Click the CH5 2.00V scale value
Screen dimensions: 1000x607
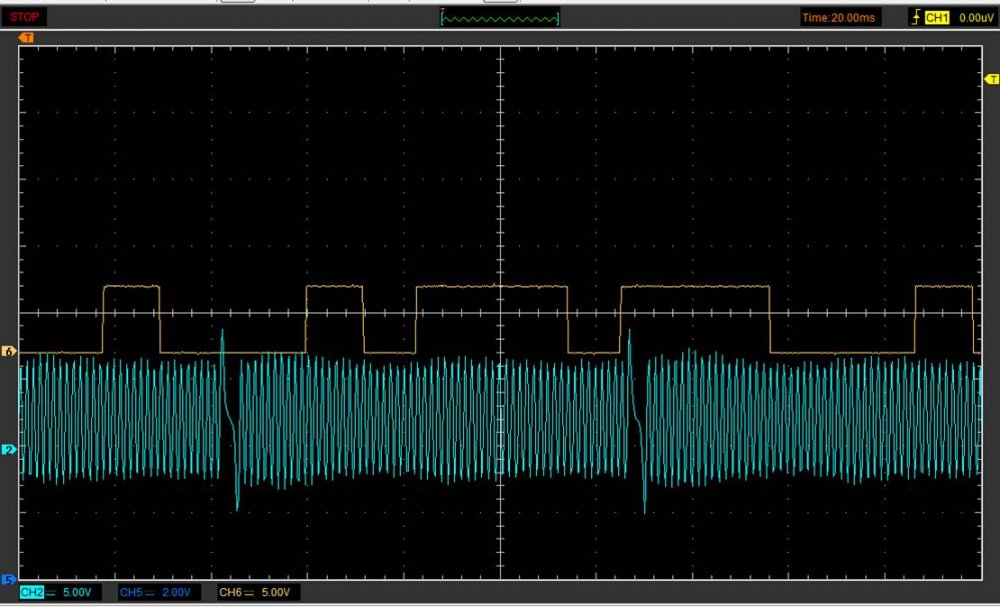178,593
